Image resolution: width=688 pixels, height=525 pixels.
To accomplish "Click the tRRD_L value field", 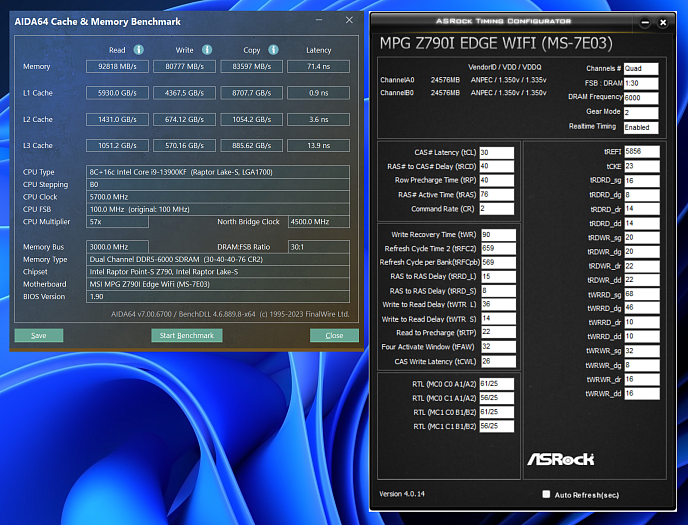I will click(498, 277).
